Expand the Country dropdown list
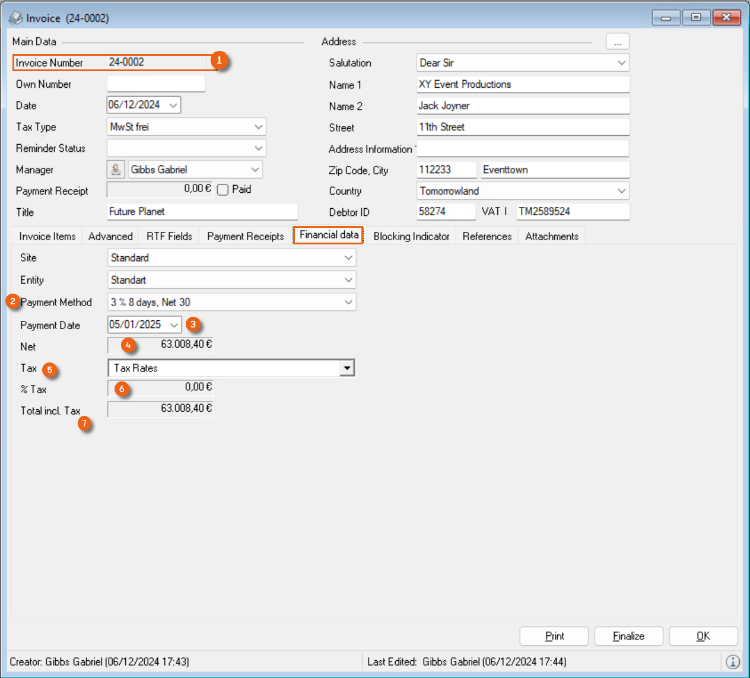 (621, 191)
